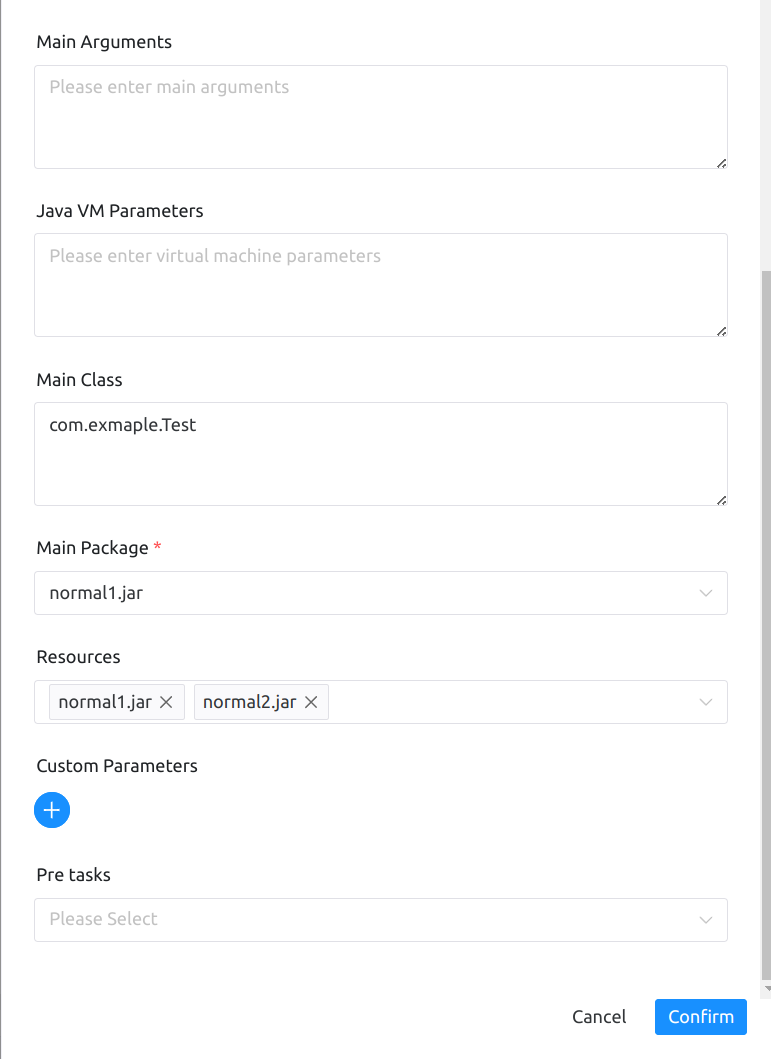Focus the Java VM Parameters text area
Viewport: 771px width, 1059px height.
380,285
